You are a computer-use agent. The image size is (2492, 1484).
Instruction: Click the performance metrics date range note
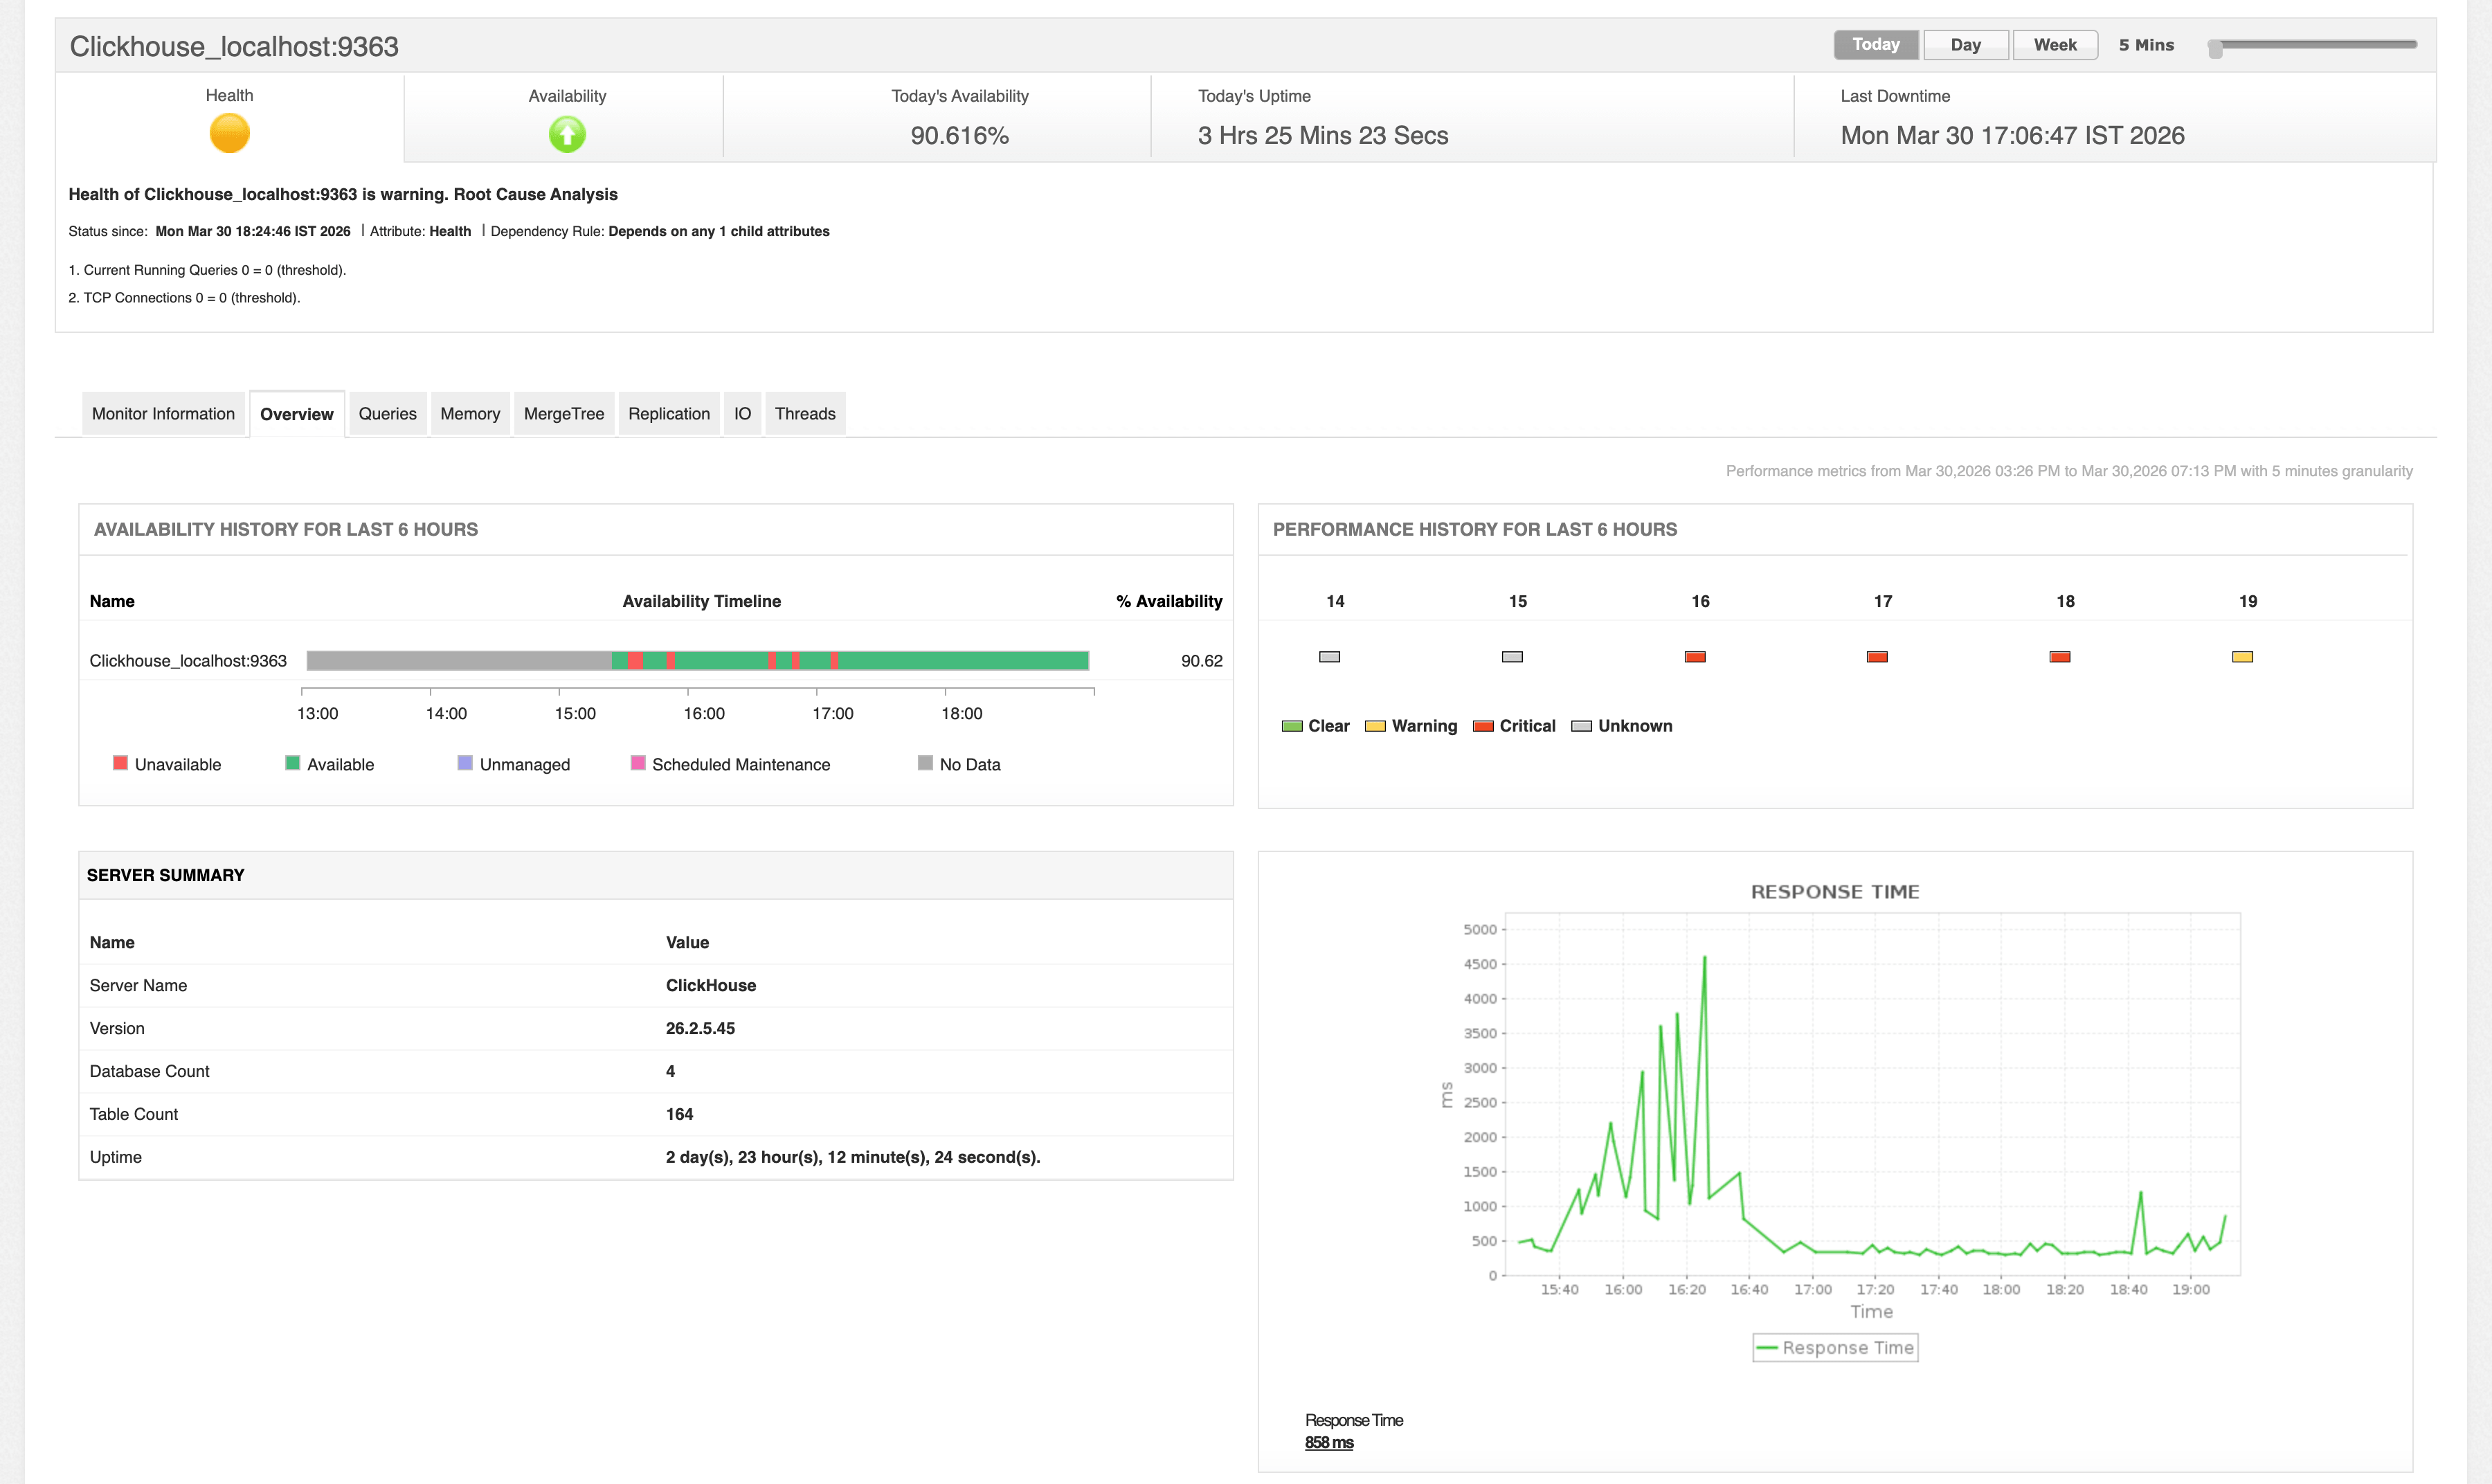(x=2069, y=471)
